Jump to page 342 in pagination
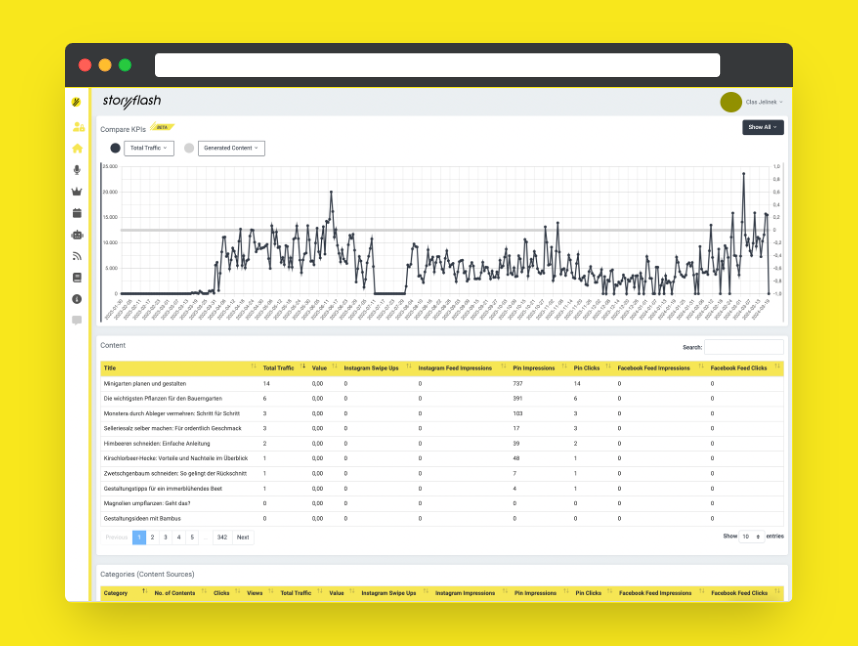Image resolution: width=858 pixels, height=646 pixels. [x=222, y=537]
